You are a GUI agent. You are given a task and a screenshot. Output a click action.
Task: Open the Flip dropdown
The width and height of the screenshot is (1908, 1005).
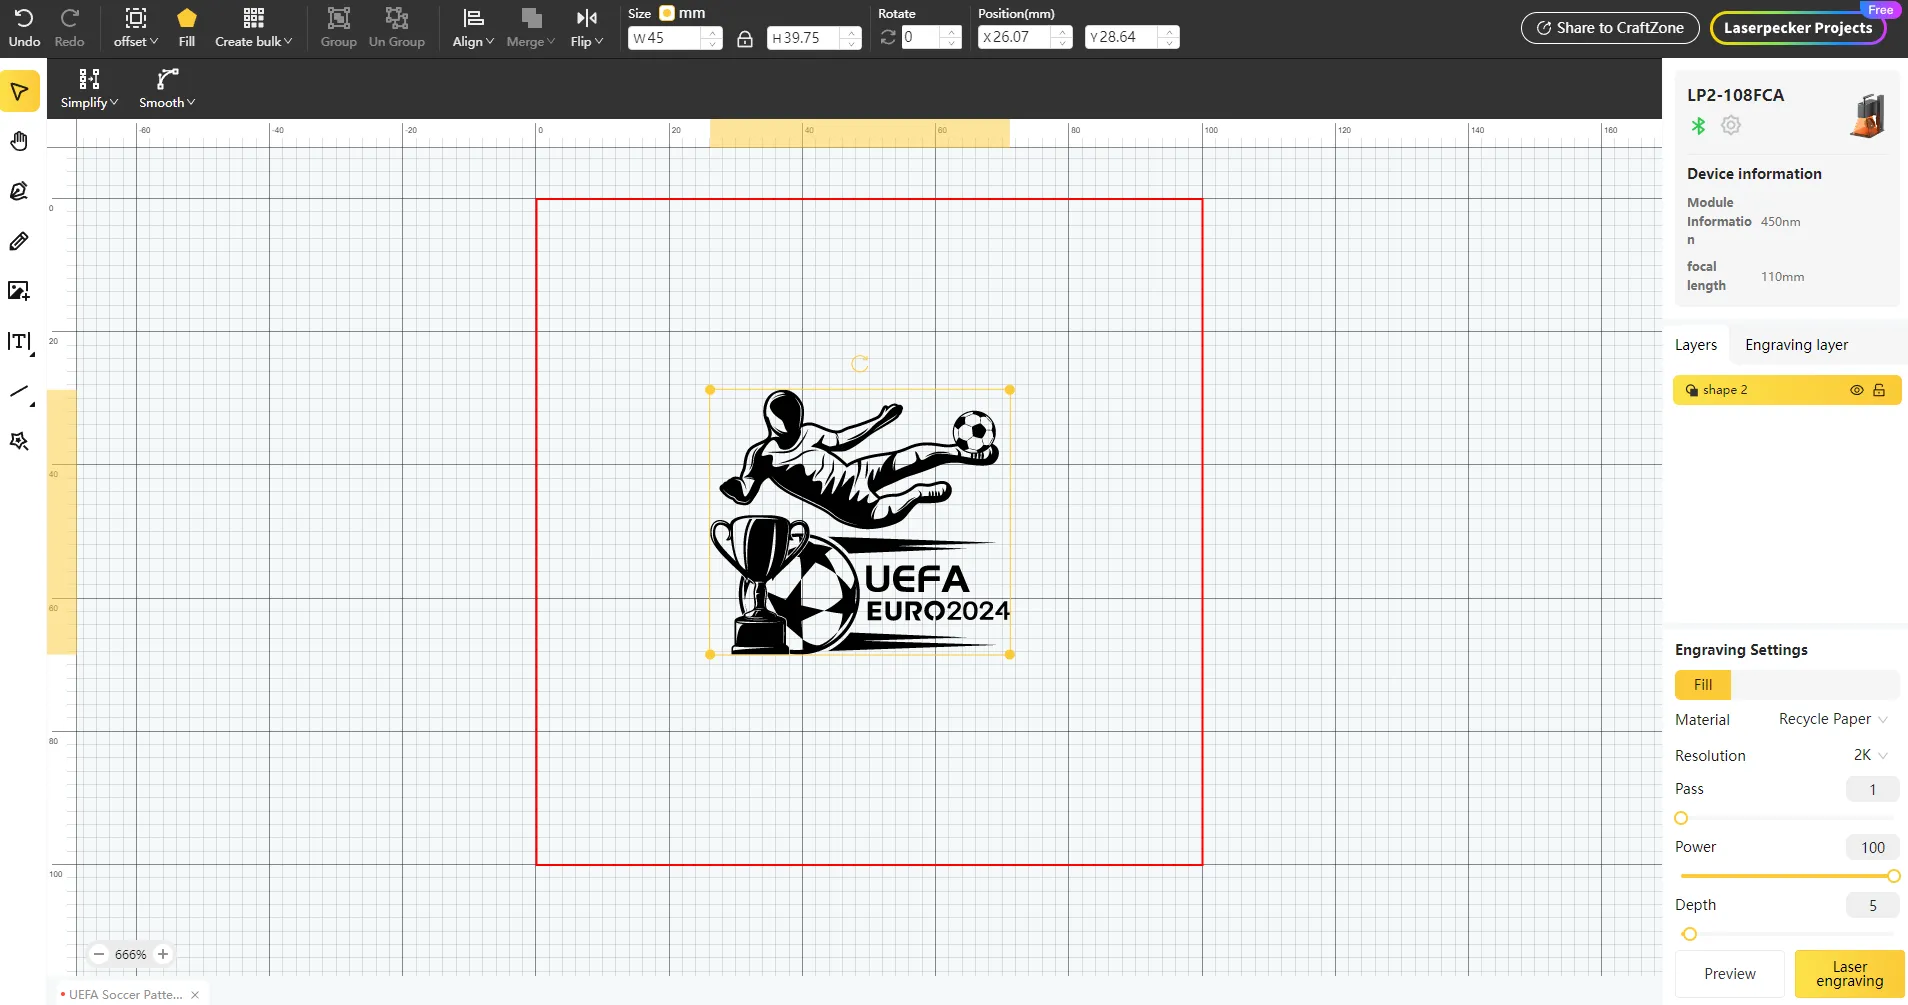587,28
